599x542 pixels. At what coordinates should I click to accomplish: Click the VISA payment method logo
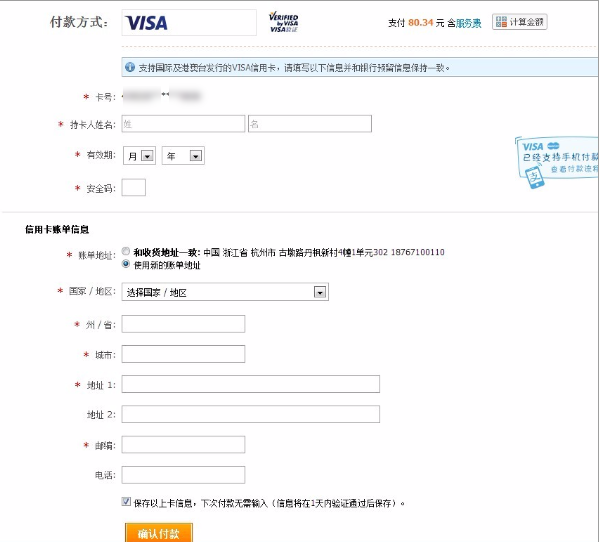click(x=147, y=23)
